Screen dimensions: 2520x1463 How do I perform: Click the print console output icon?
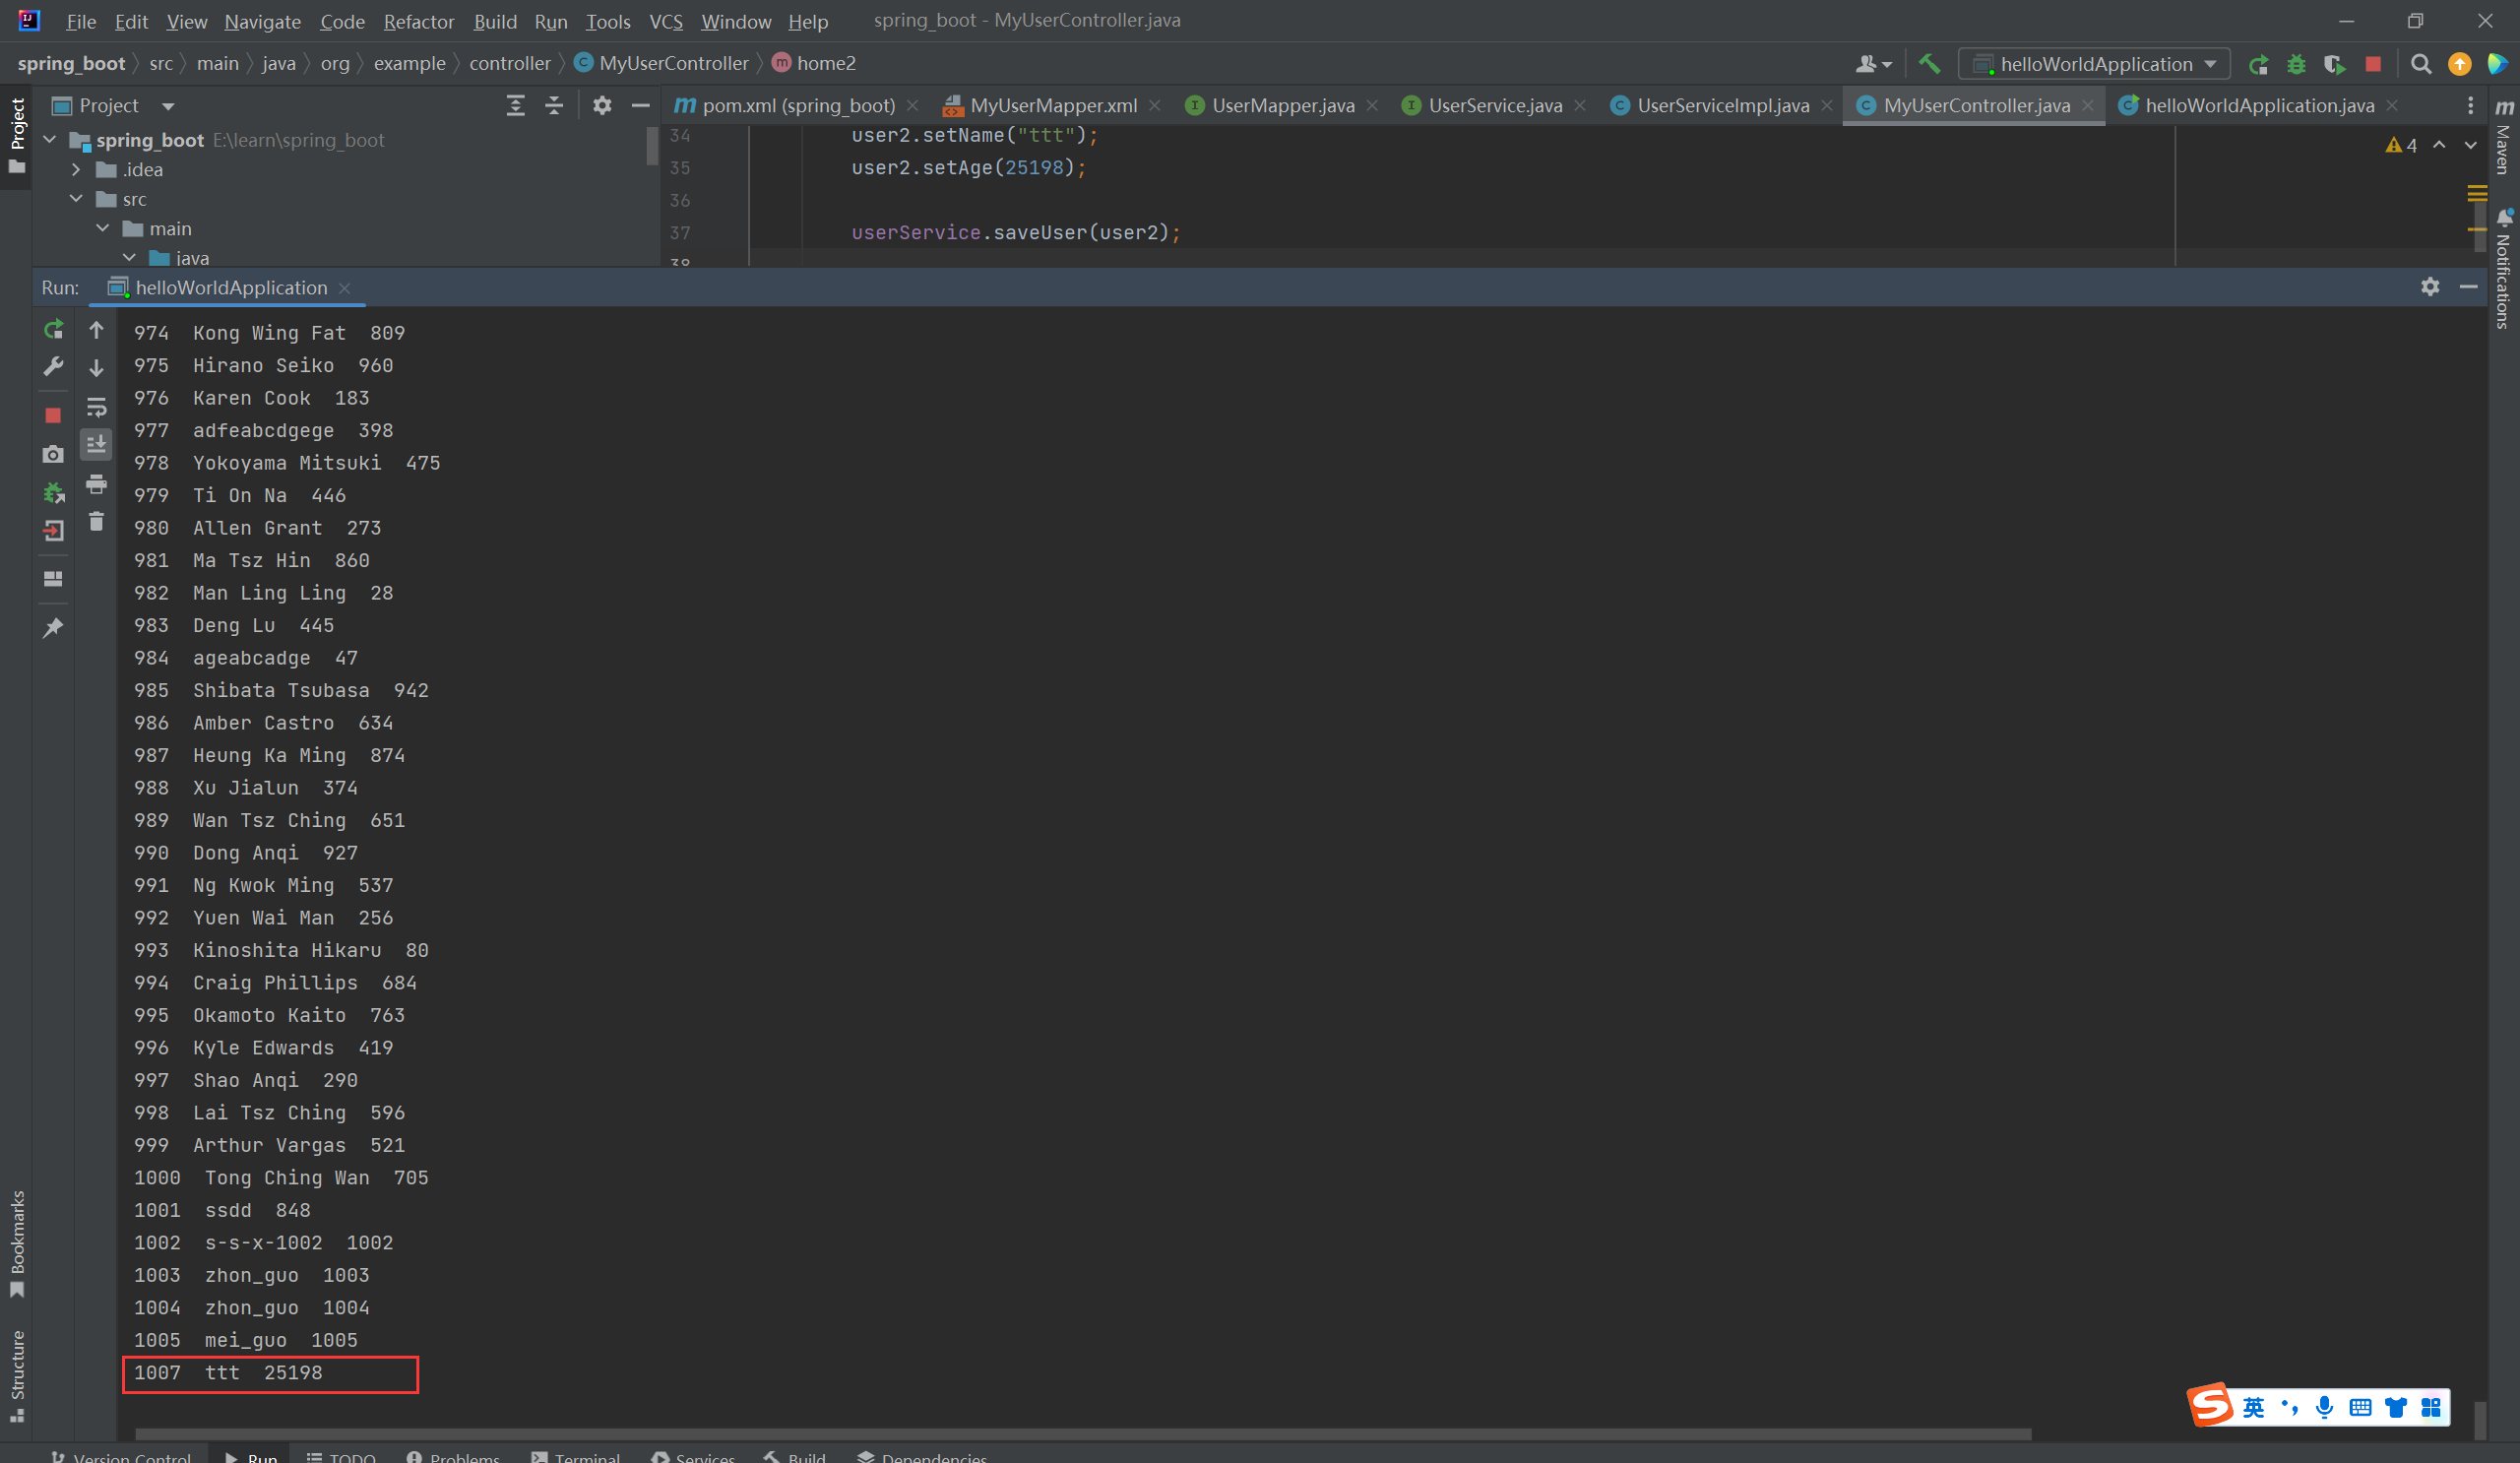tap(96, 484)
